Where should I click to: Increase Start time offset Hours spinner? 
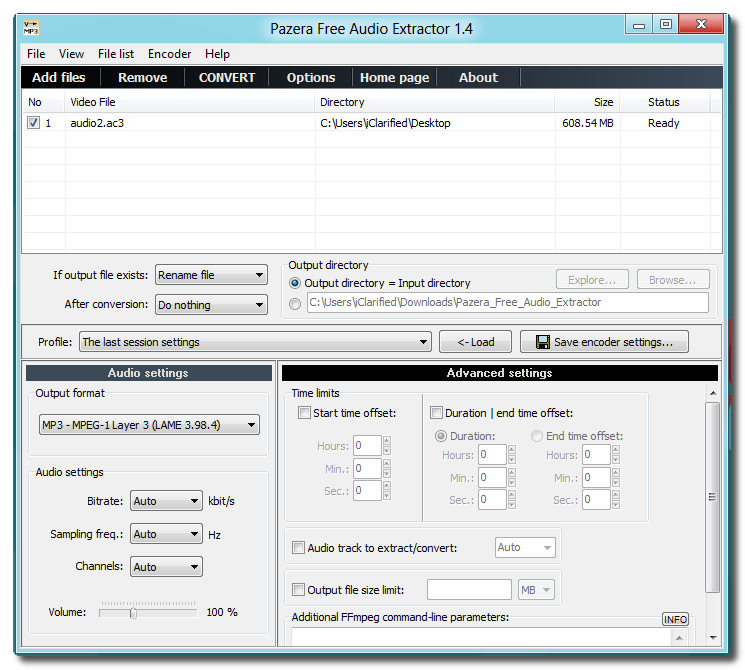(387, 440)
